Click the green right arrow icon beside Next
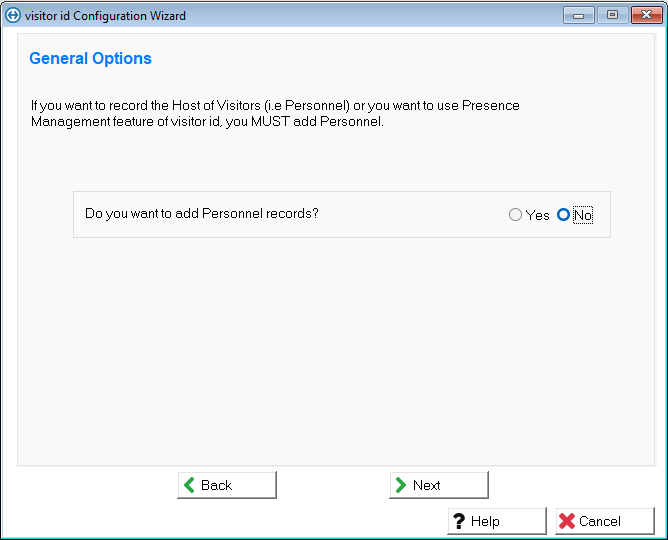 pos(400,485)
